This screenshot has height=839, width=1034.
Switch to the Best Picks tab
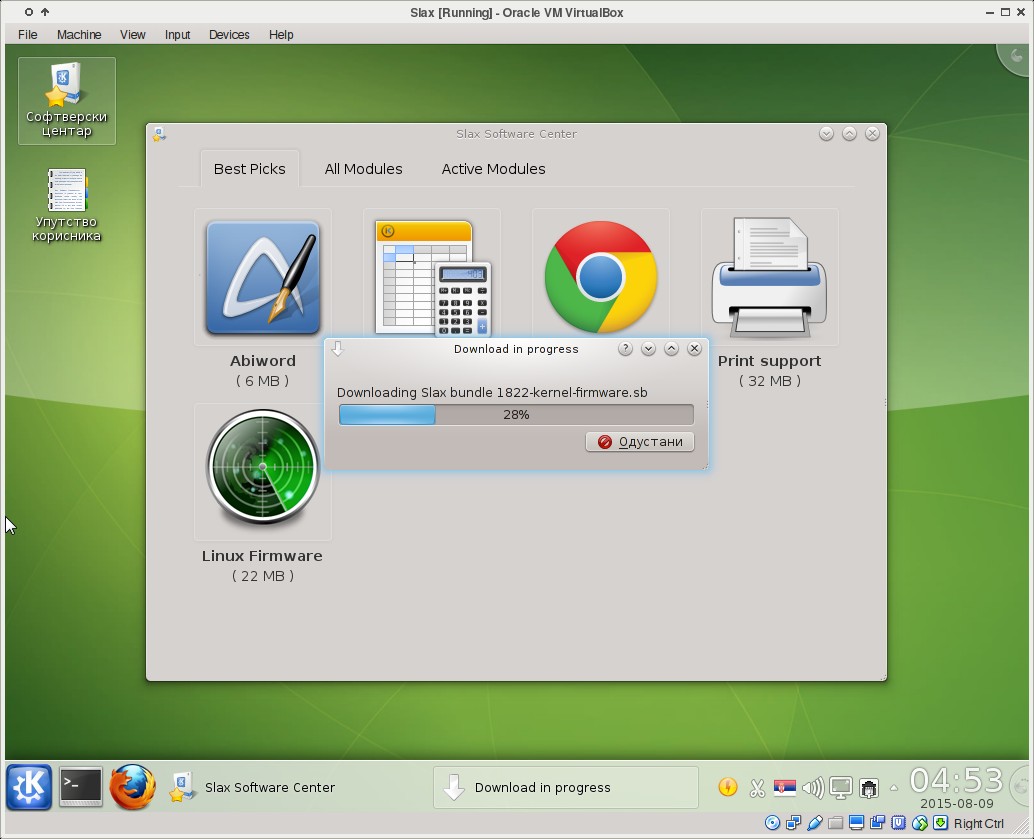(x=249, y=169)
